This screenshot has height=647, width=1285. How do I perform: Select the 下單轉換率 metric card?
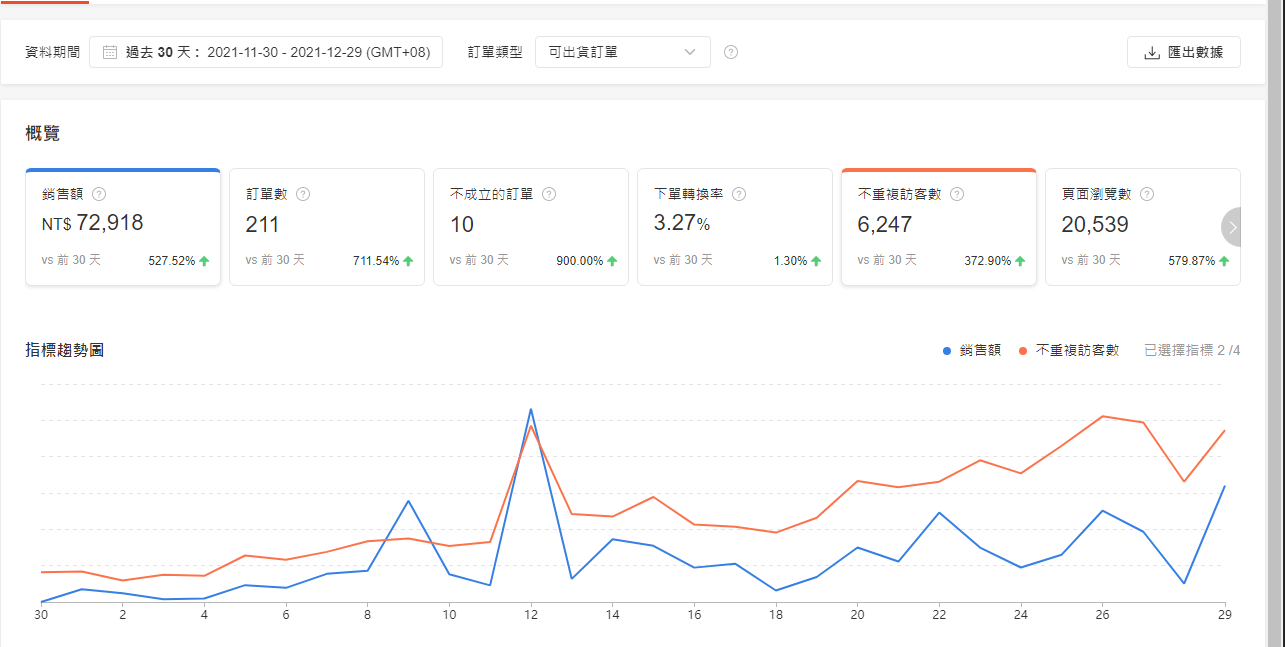(735, 227)
